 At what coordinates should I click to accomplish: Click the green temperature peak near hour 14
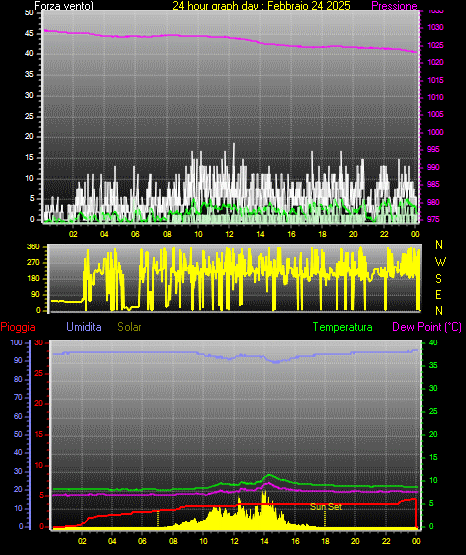click(269, 475)
